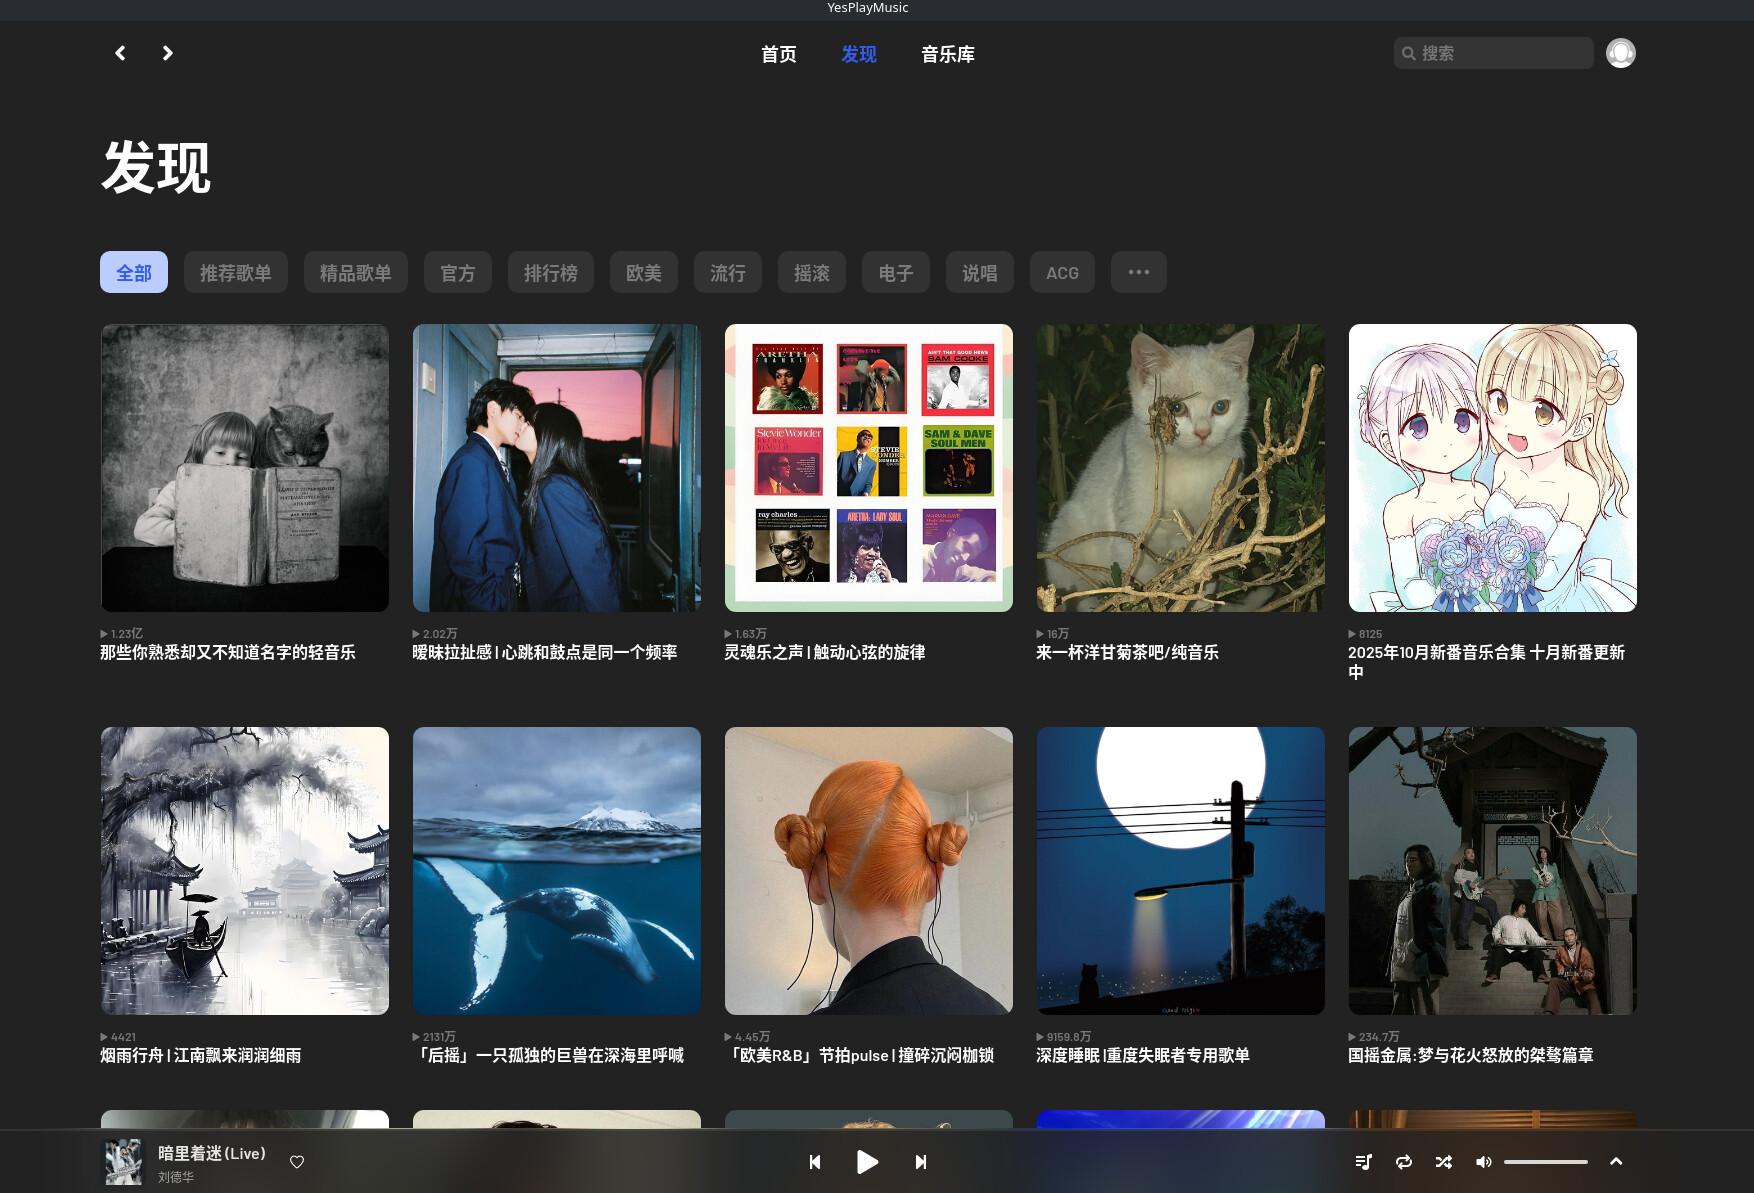This screenshot has width=1754, height=1193.
Task: Go to the 首页 tab
Action: tap(778, 54)
